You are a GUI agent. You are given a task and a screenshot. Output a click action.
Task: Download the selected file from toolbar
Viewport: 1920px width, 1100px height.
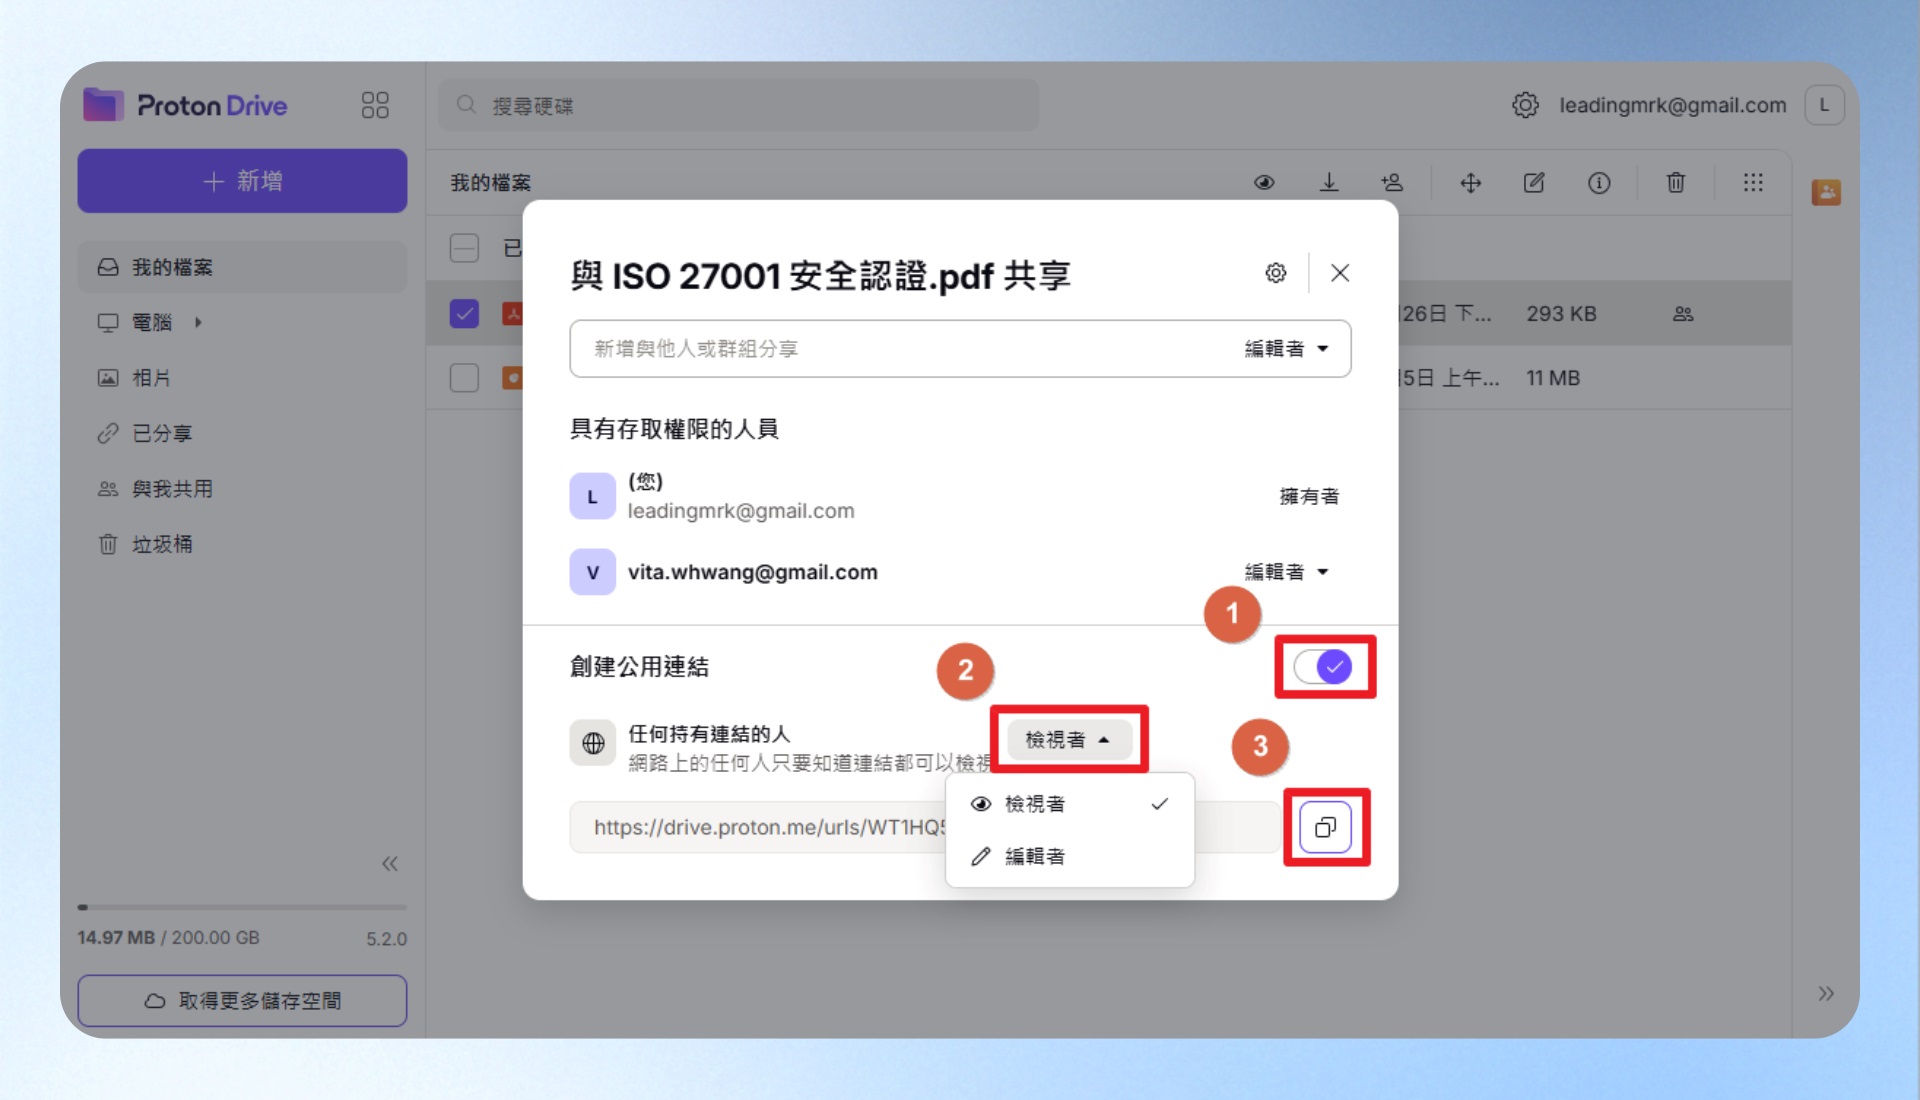pyautogui.click(x=1329, y=183)
